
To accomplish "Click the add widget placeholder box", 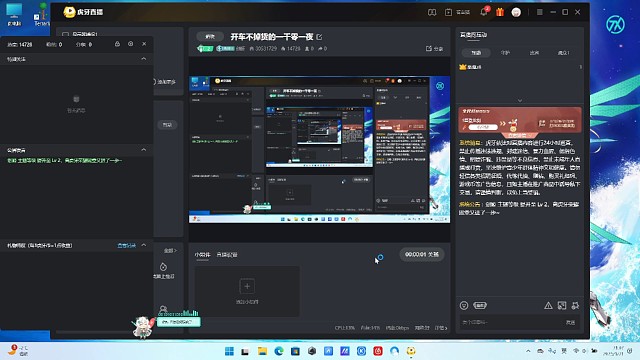I will (x=247, y=291).
